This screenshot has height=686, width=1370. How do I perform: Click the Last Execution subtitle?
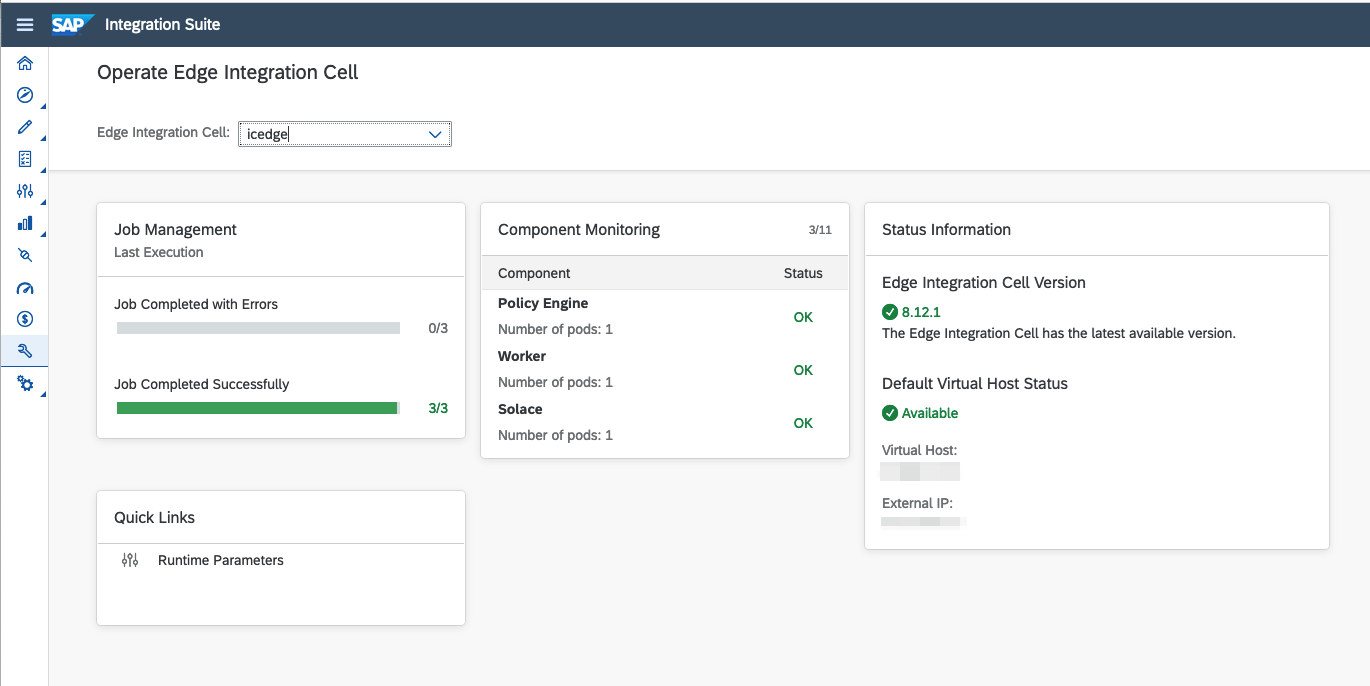click(159, 252)
